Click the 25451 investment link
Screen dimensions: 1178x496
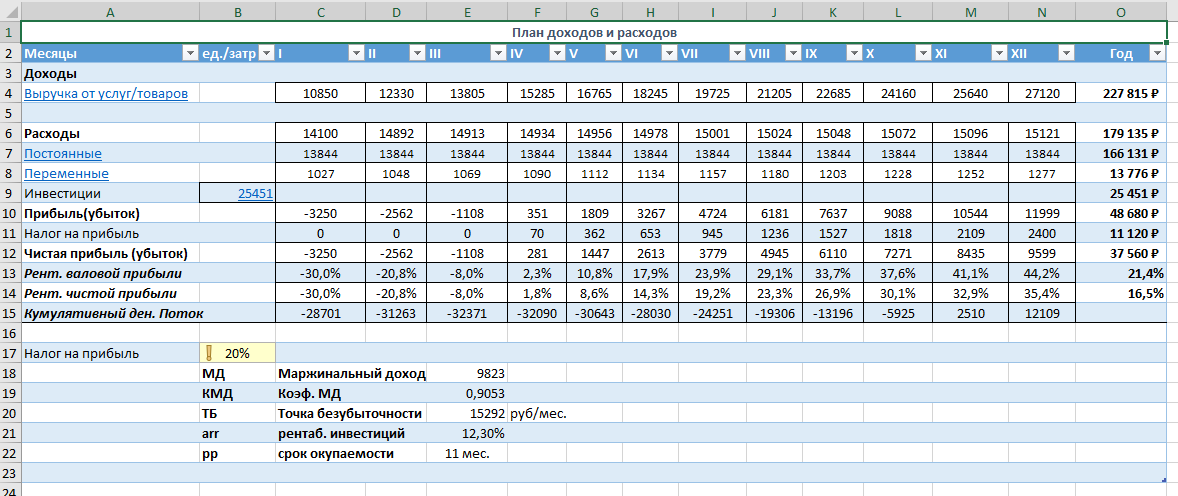tap(255, 193)
